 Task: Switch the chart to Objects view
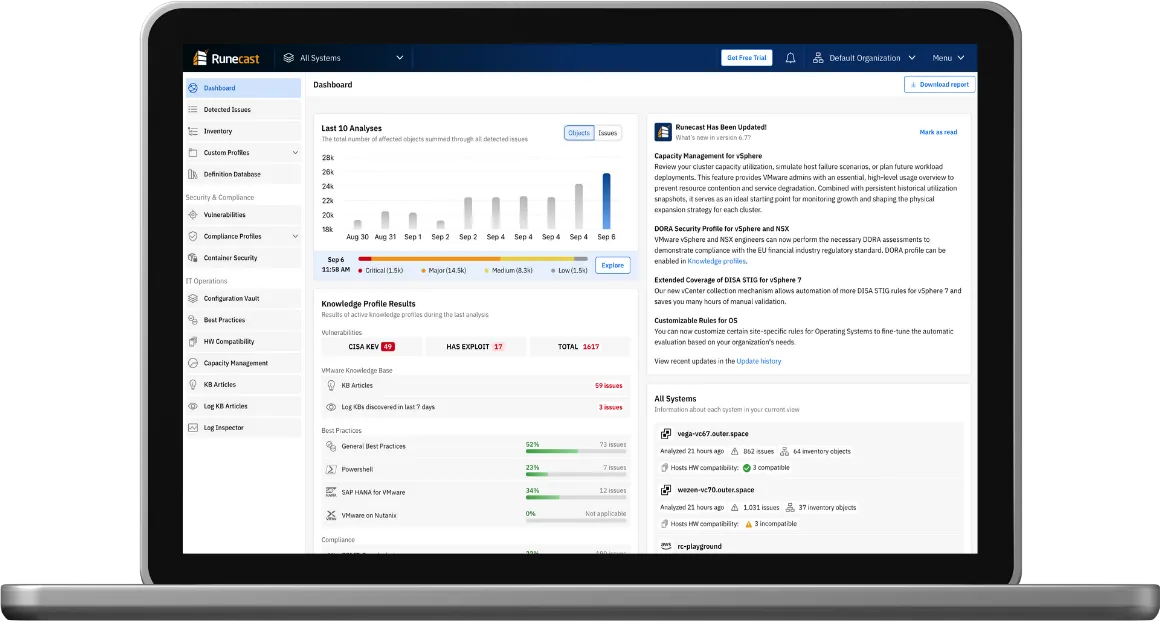(579, 133)
